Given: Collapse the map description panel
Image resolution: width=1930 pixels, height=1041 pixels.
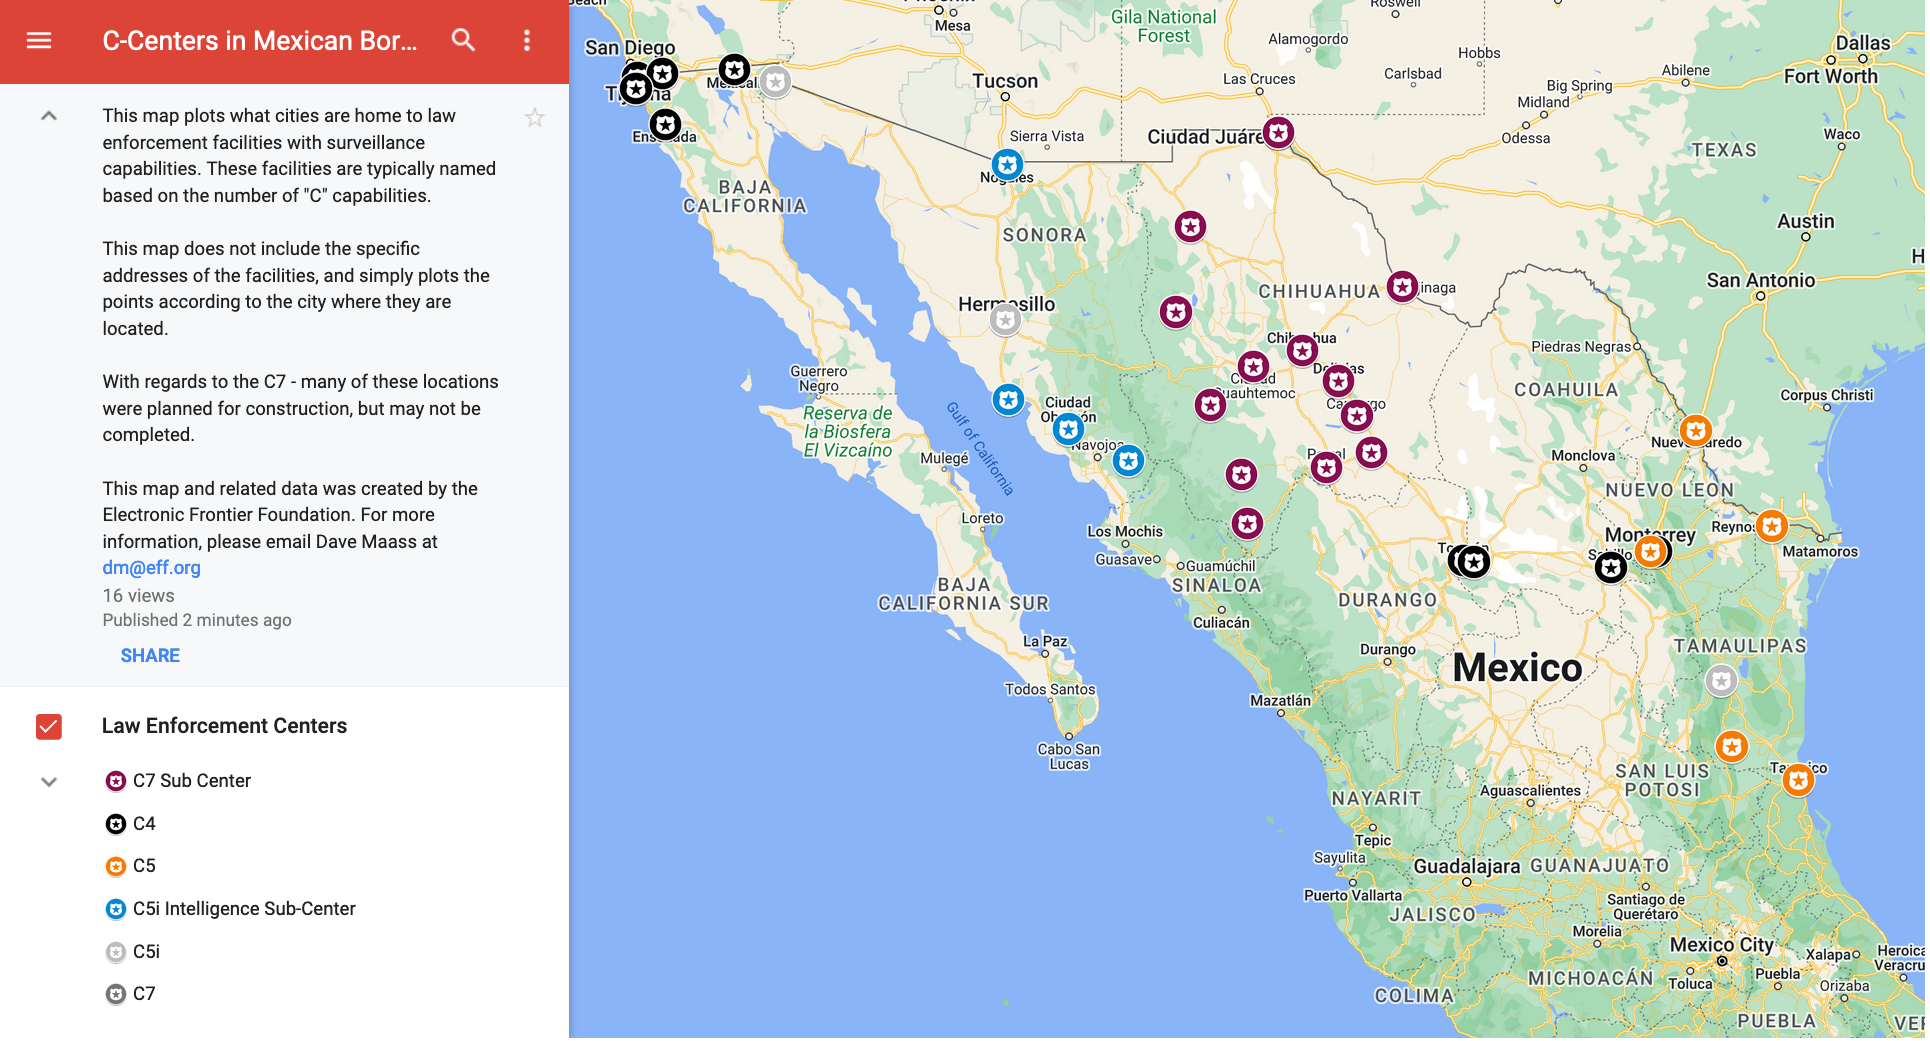Looking at the screenshot, I should [48, 117].
